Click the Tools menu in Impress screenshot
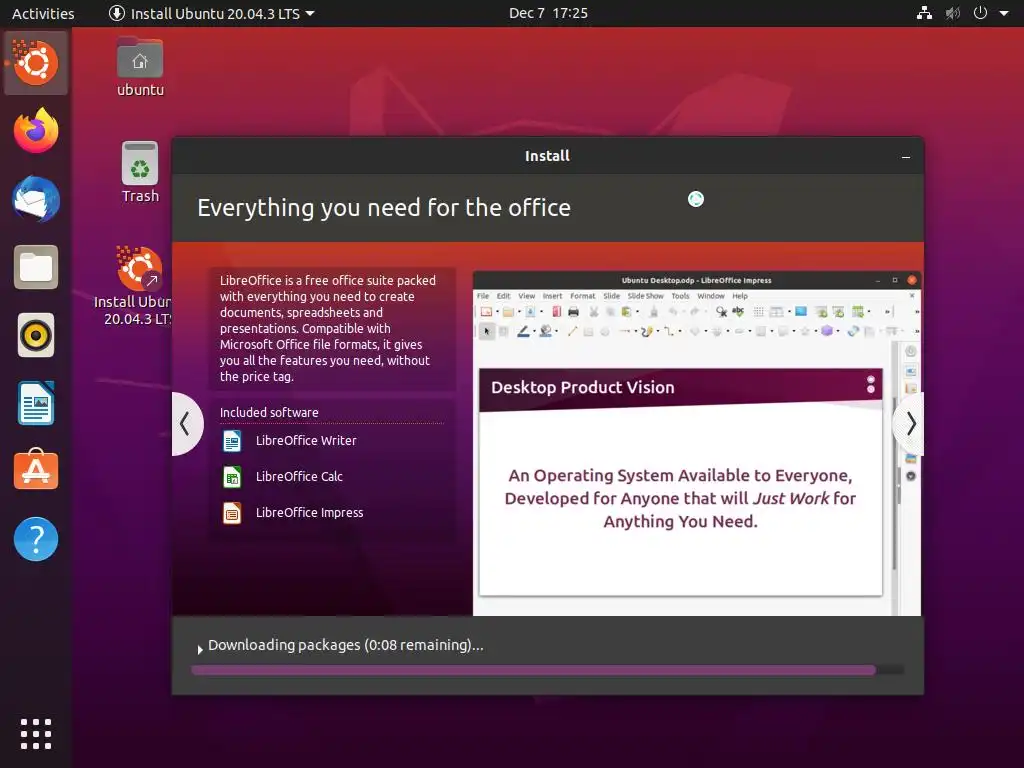Viewport: 1024px width, 768px height. coord(680,296)
